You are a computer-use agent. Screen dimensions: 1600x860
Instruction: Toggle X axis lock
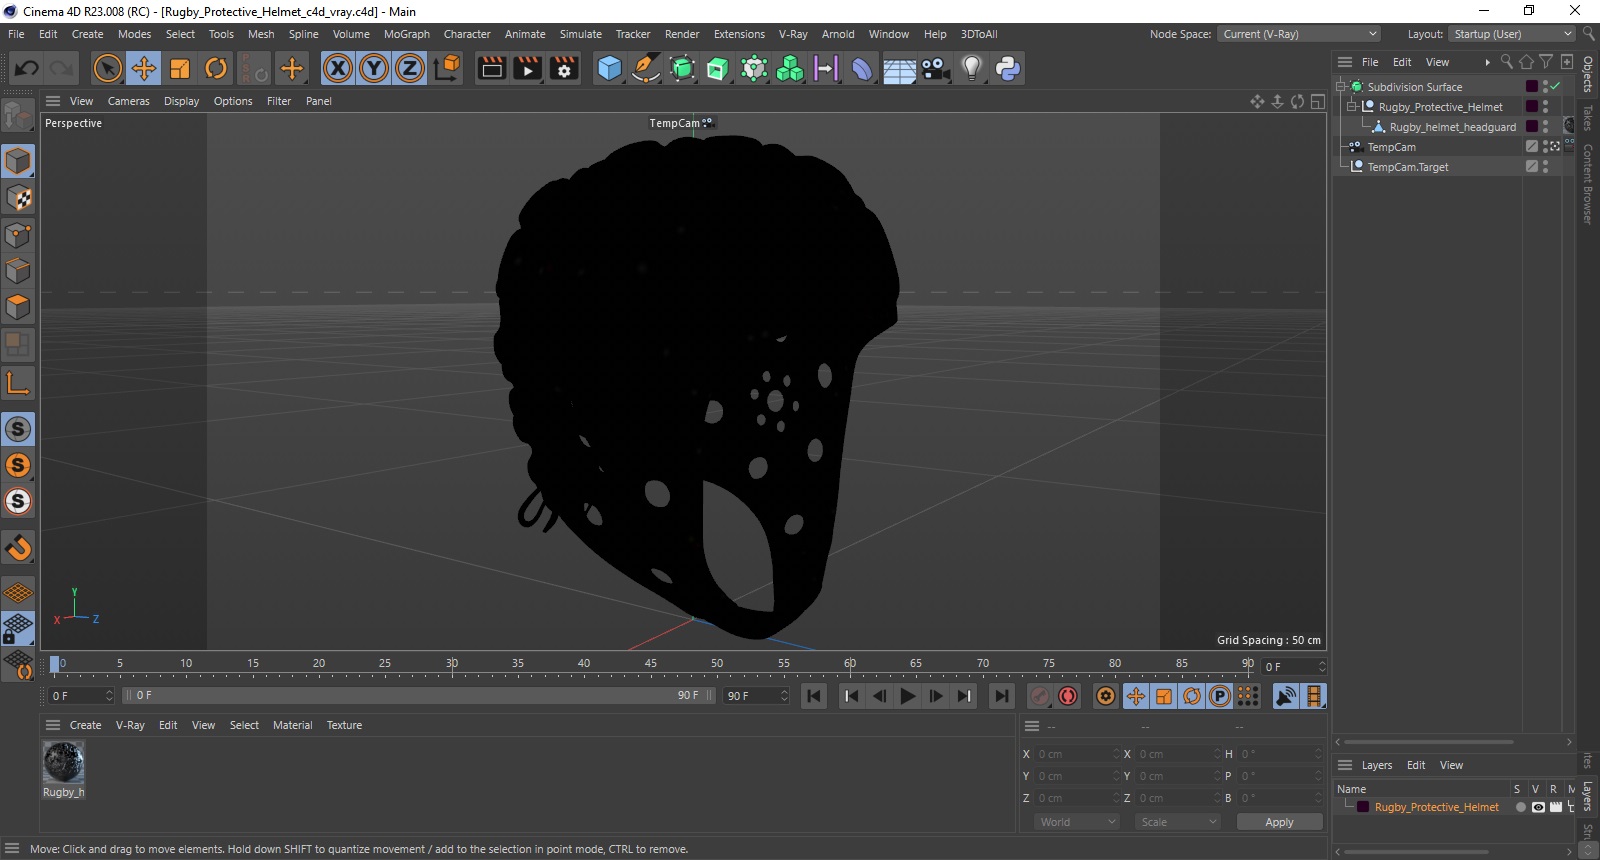[x=338, y=68]
